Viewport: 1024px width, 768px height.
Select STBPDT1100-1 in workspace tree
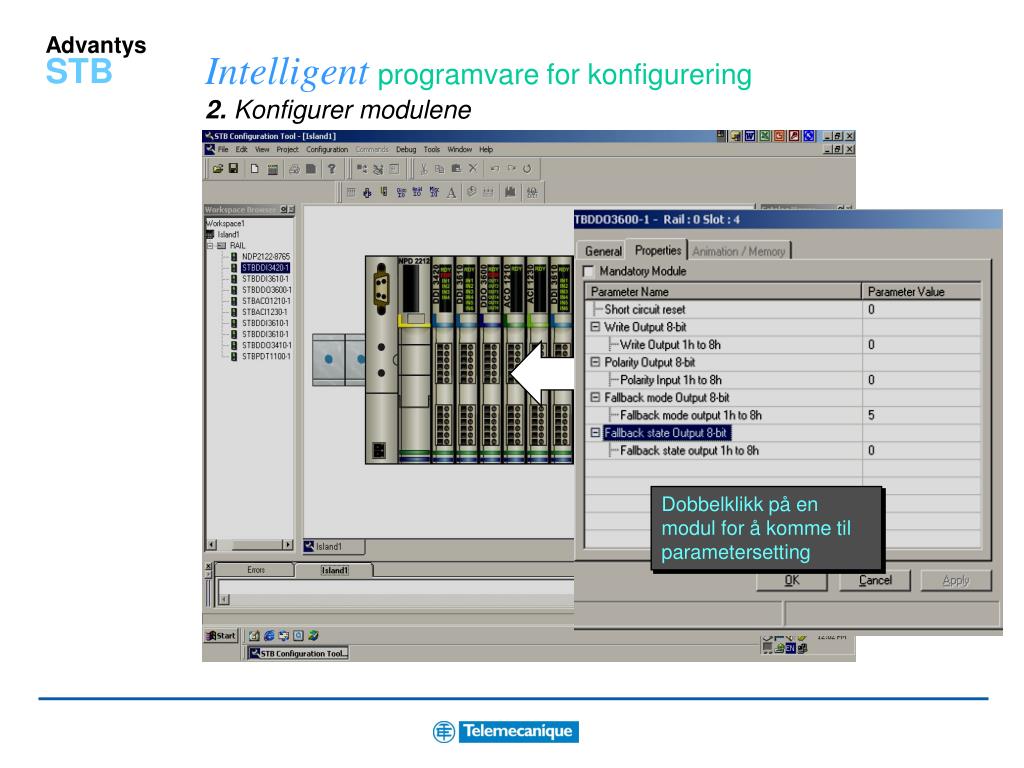(266, 357)
